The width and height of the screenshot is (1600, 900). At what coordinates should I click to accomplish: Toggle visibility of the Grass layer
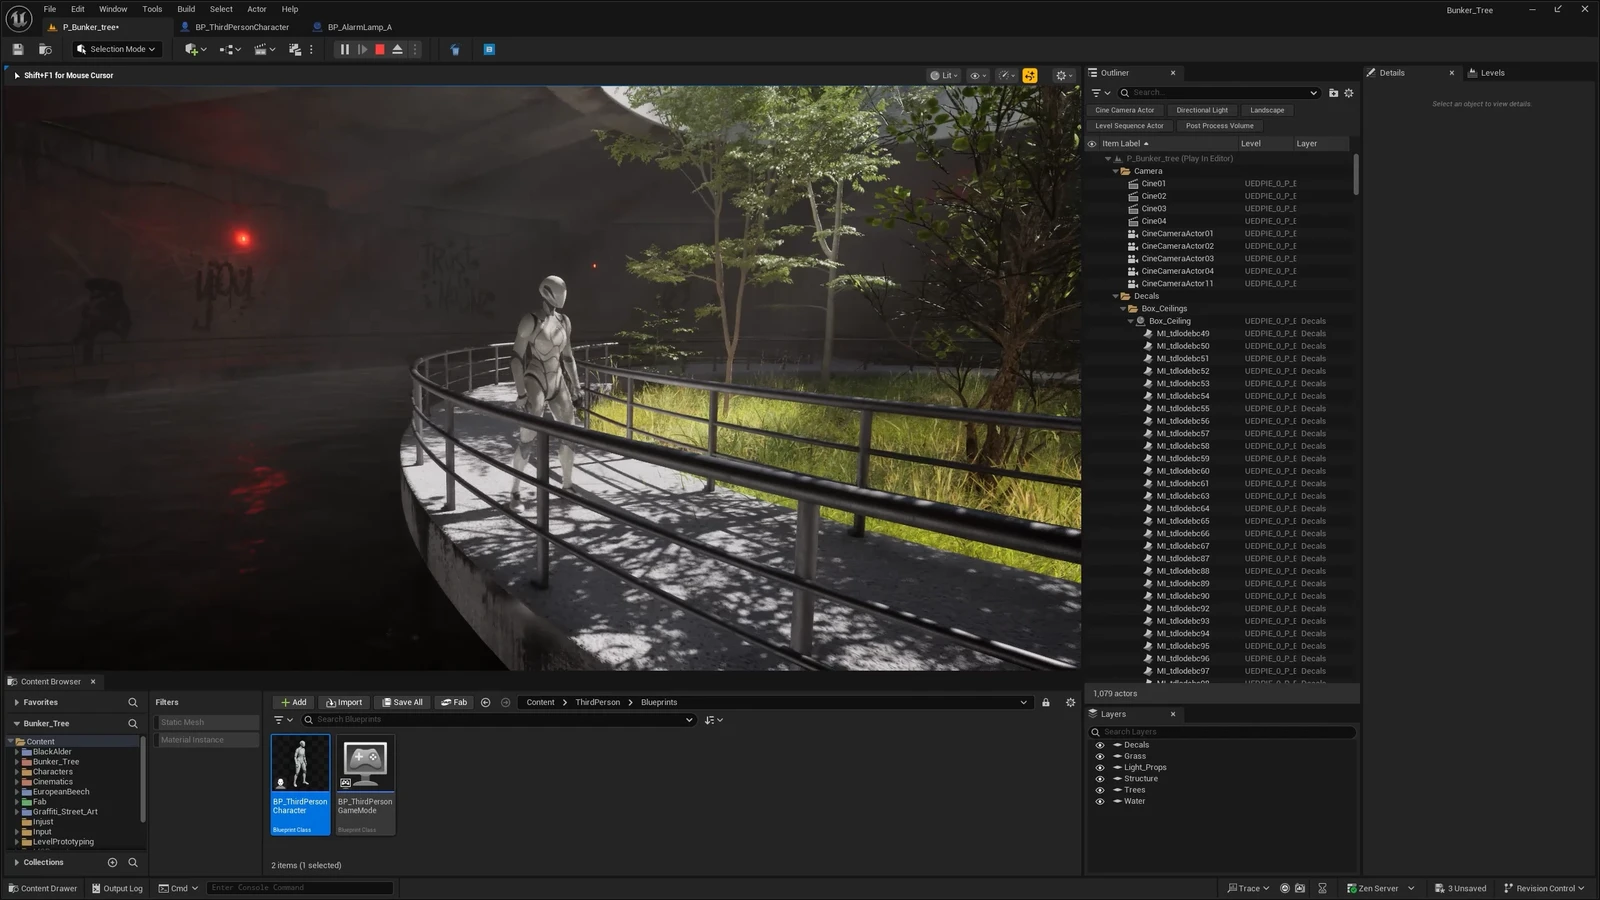1100,756
